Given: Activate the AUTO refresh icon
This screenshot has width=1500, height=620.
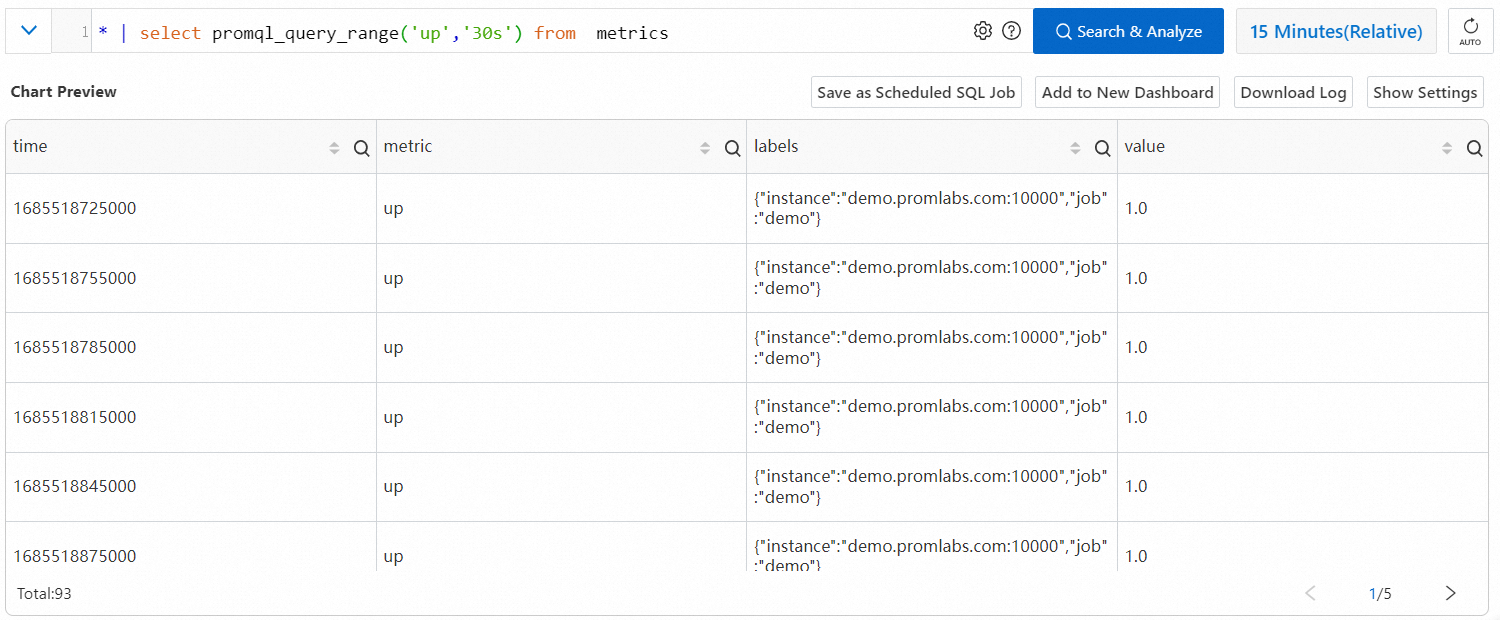Looking at the screenshot, I should (1470, 31).
